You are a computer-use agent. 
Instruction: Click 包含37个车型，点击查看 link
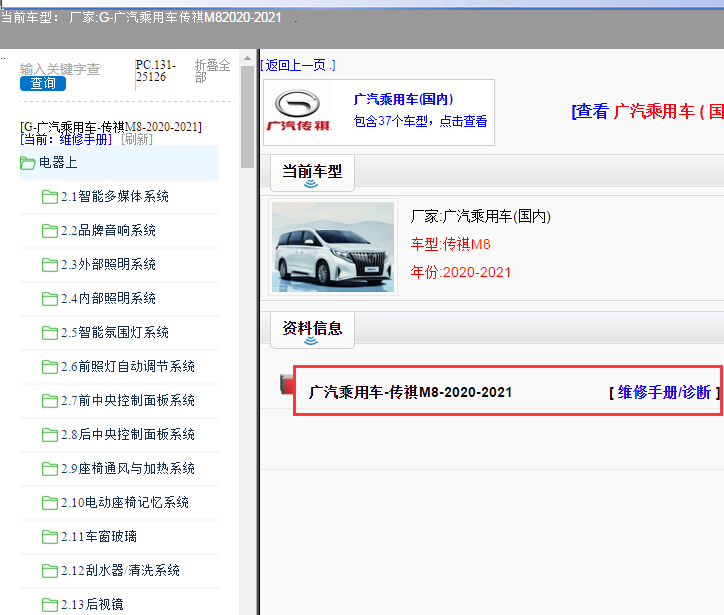point(421,121)
